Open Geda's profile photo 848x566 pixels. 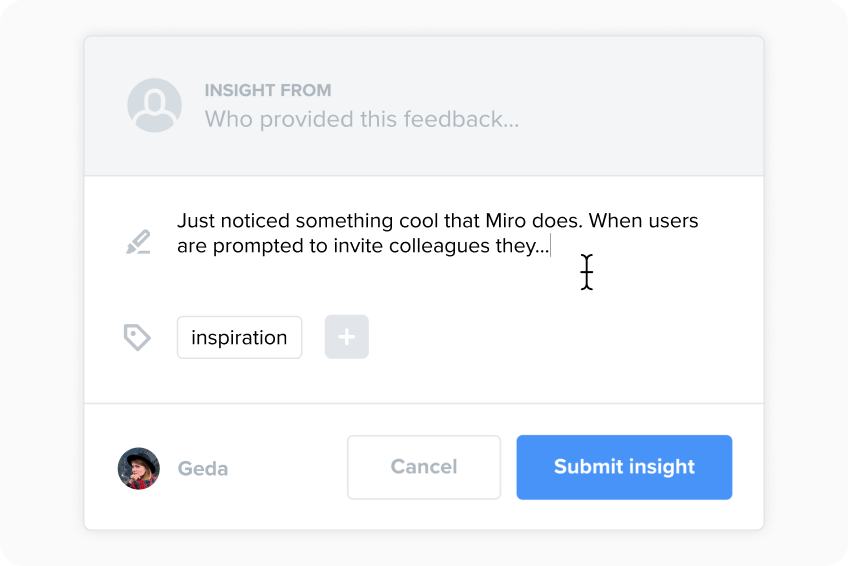tap(138, 468)
